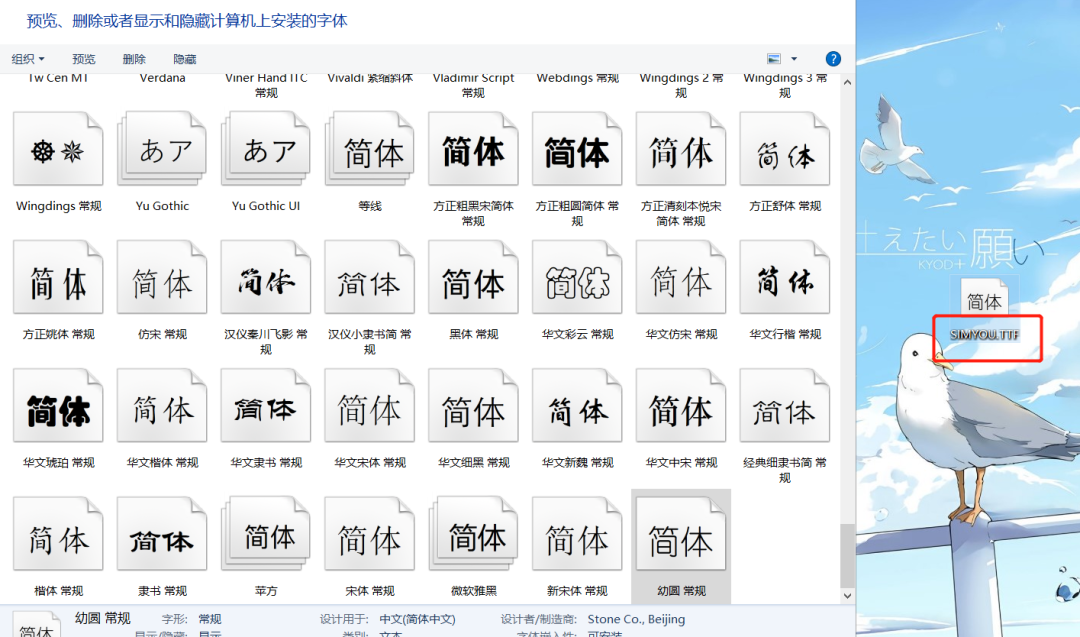The height and width of the screenshot is (637, 1080).
Task: Select the highlighted 幼圆 常规 font icon
Action: (681, 534)
